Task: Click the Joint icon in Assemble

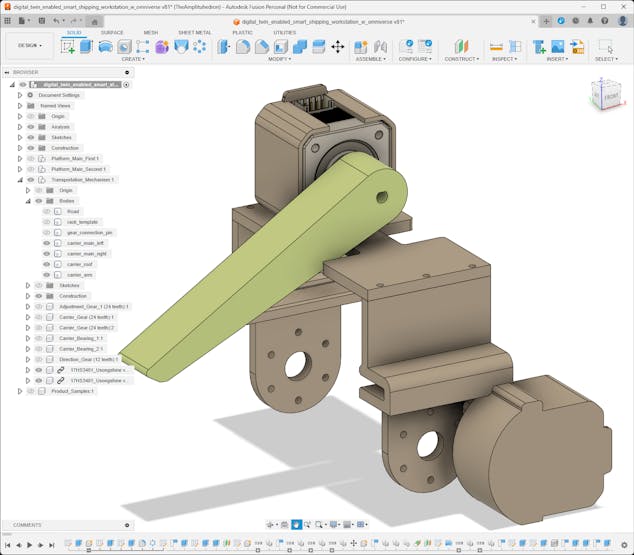Action: pos(361,46)
